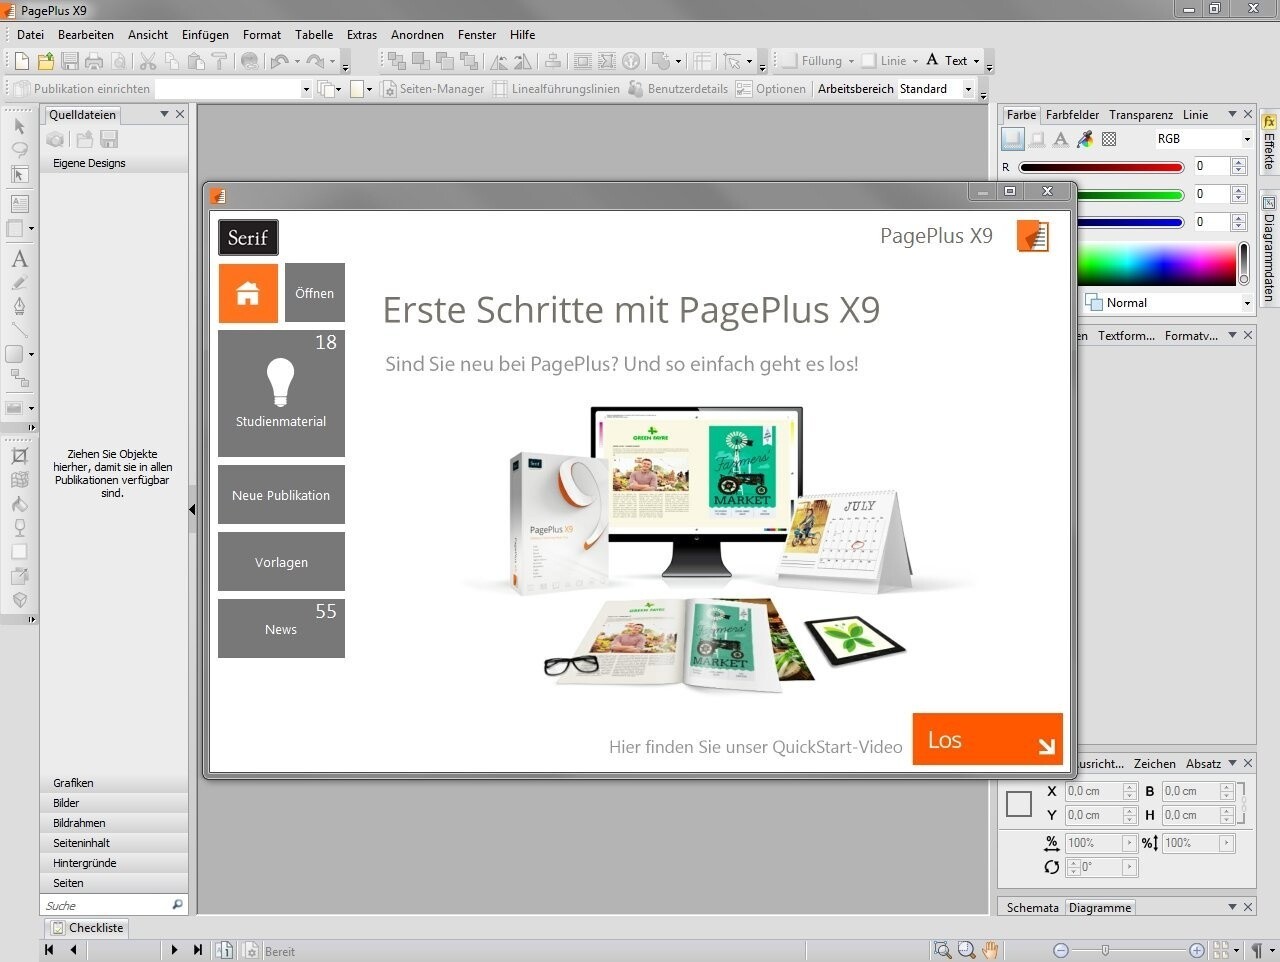Open the Datei menu
1280x962 pixels.
30,35
